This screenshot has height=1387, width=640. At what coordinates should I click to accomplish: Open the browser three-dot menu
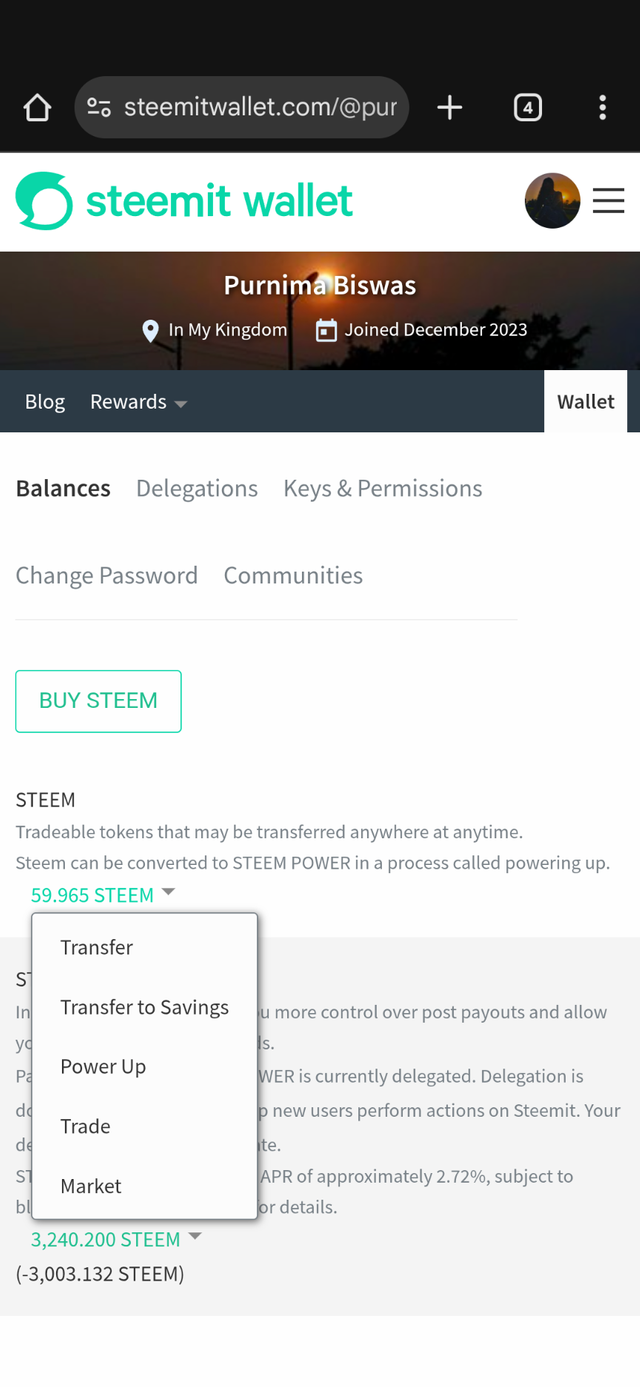pyautogui.click(x=602, y=107)
